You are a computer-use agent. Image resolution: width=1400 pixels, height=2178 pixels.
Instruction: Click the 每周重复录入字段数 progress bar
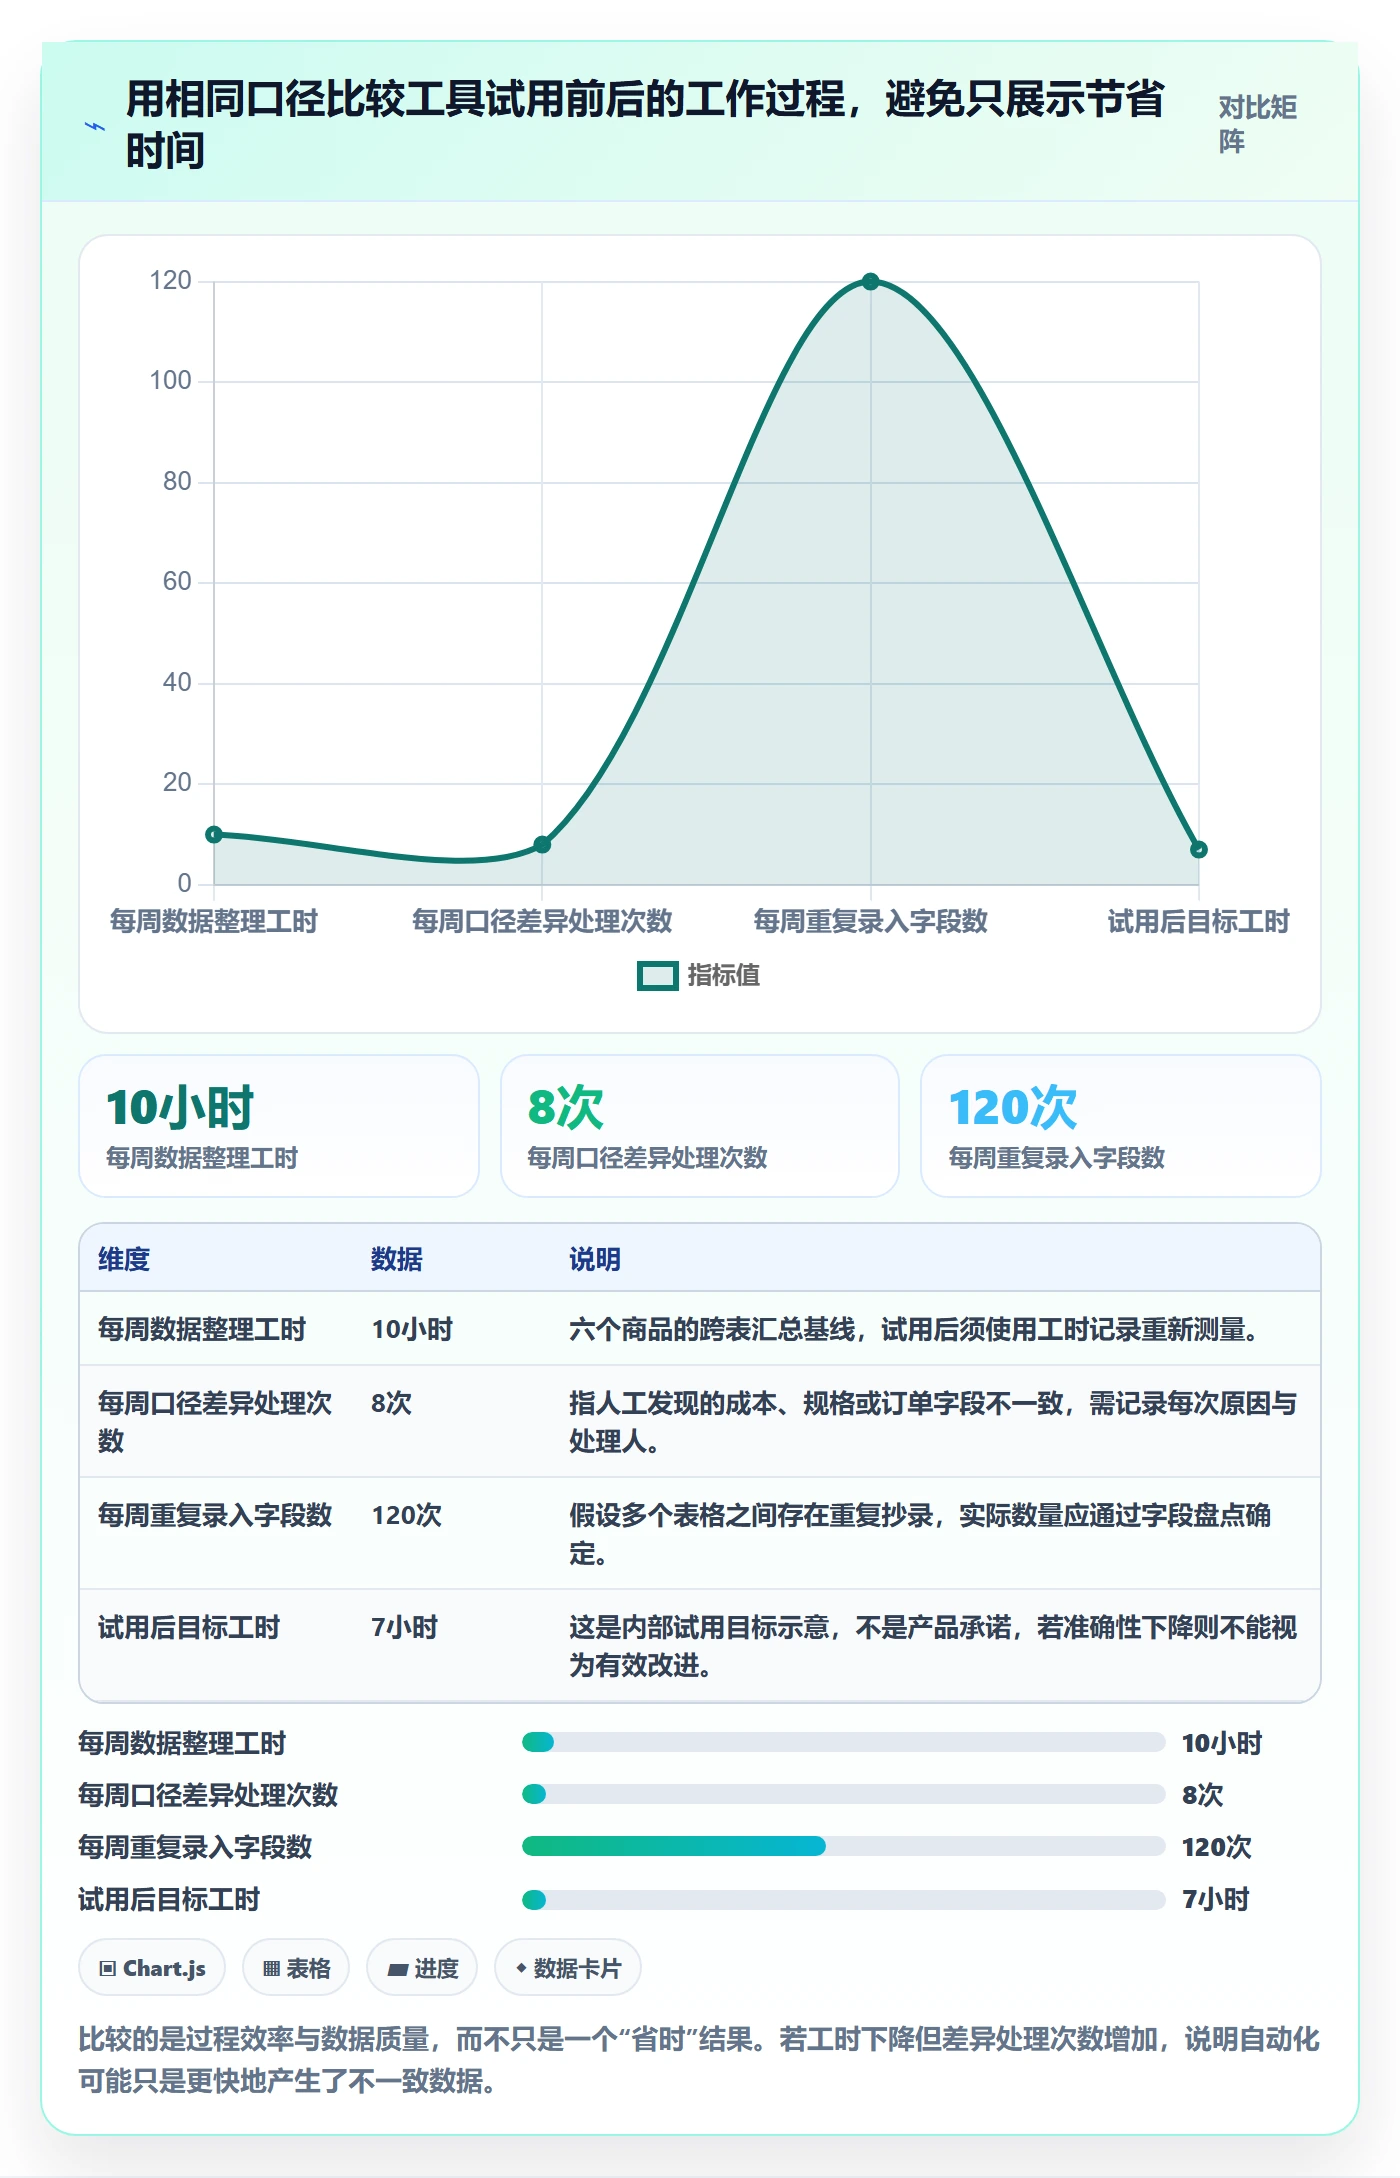click(843, 1846)
